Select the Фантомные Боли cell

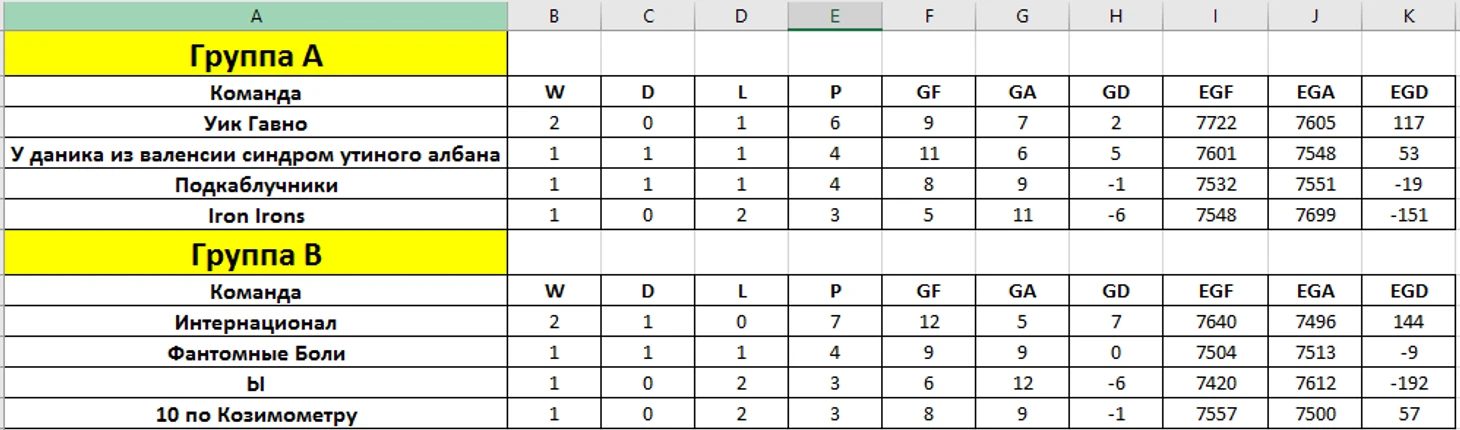(x=256, y=353)
